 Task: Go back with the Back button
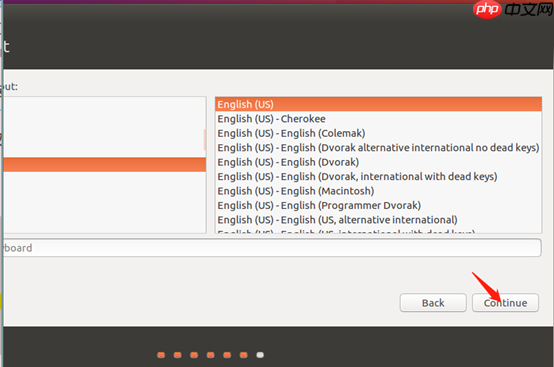coord(433,303)
